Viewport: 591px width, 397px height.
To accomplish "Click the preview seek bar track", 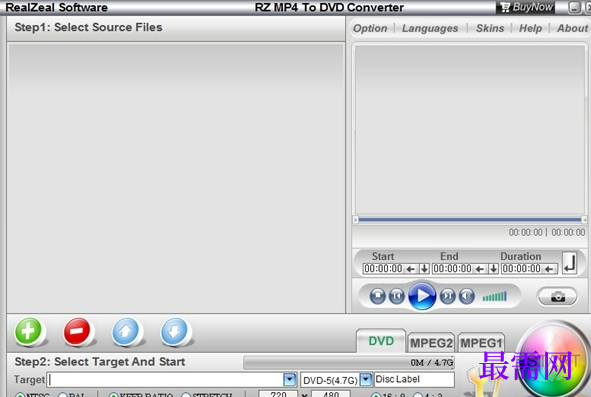I will (x=470, y=219).
